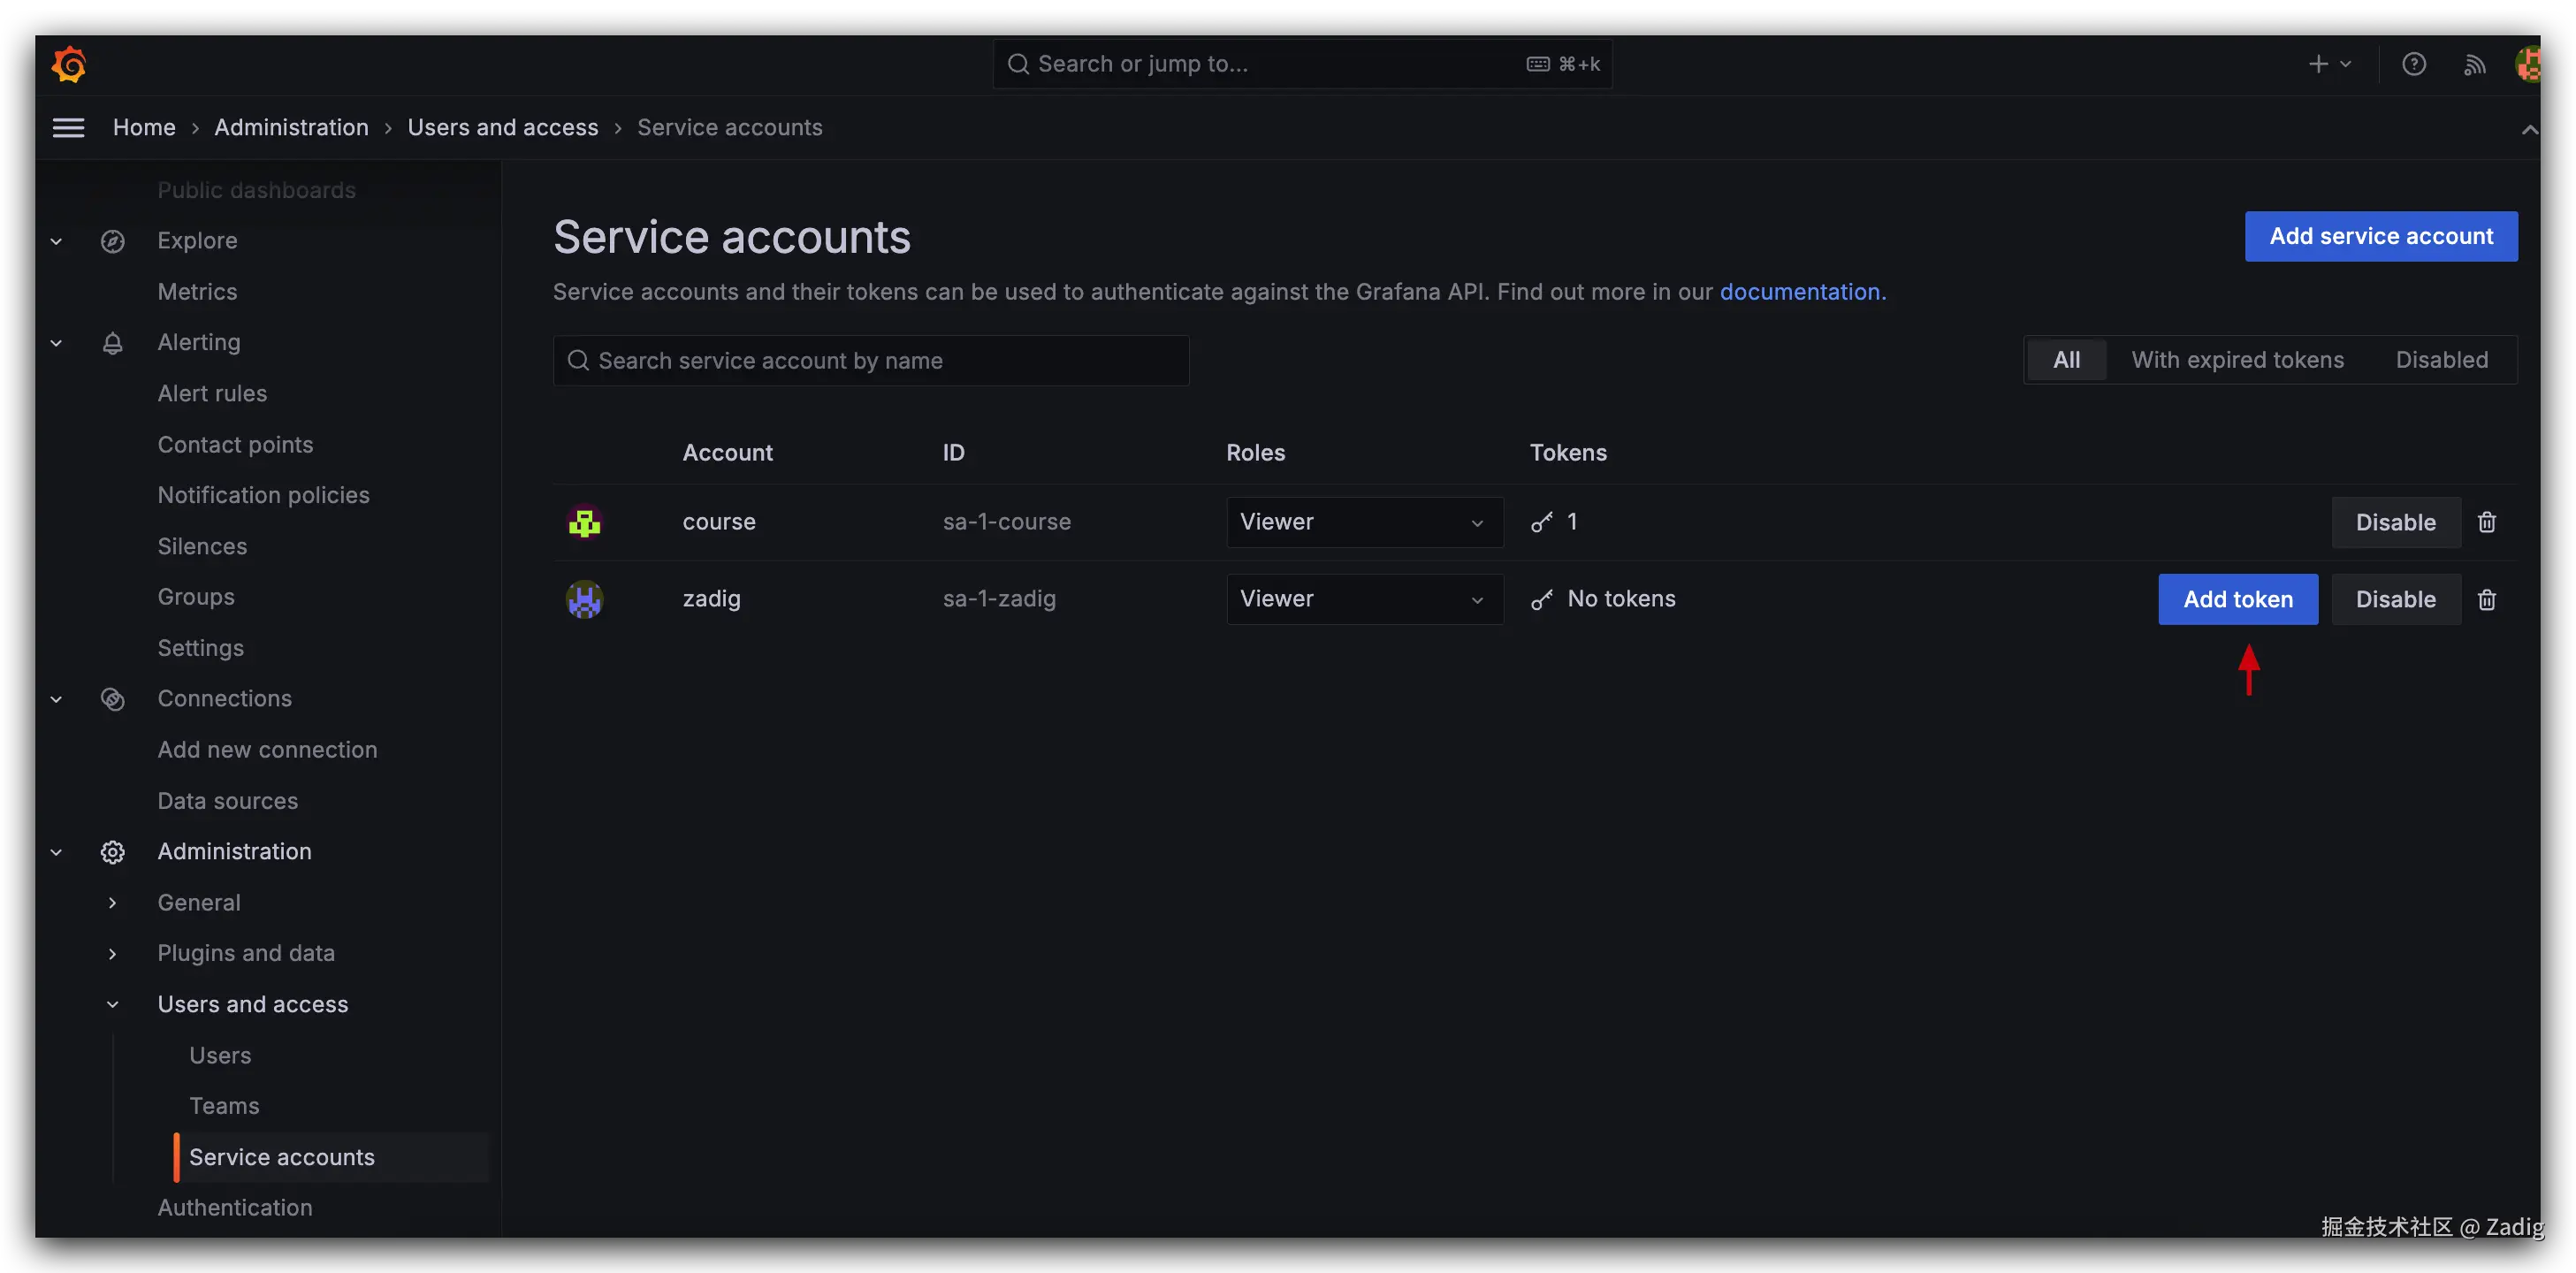This screenshot has height=1273, width=2576.
Task: Click the service account search field
Action: [870, 360]
